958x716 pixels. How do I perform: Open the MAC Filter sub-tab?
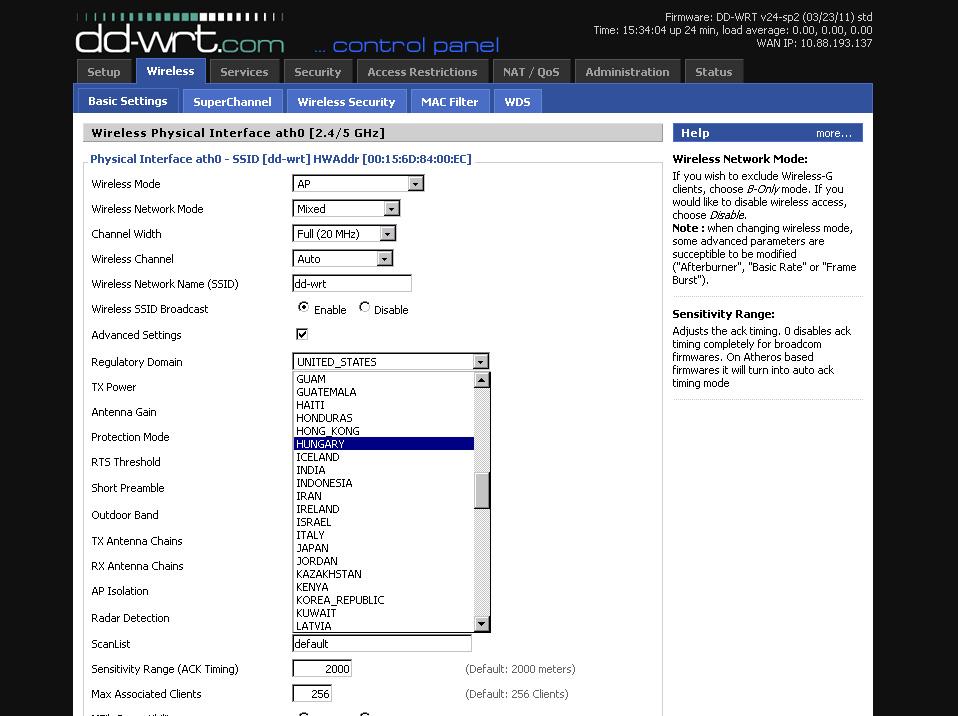coord(450,101)
